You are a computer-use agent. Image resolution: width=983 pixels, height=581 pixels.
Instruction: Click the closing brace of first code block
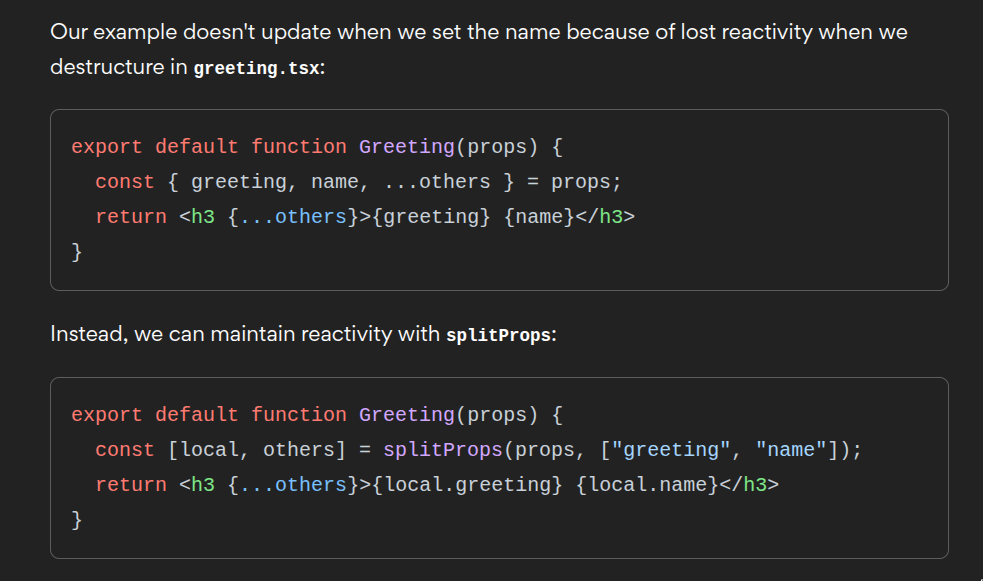coord(76,252)
